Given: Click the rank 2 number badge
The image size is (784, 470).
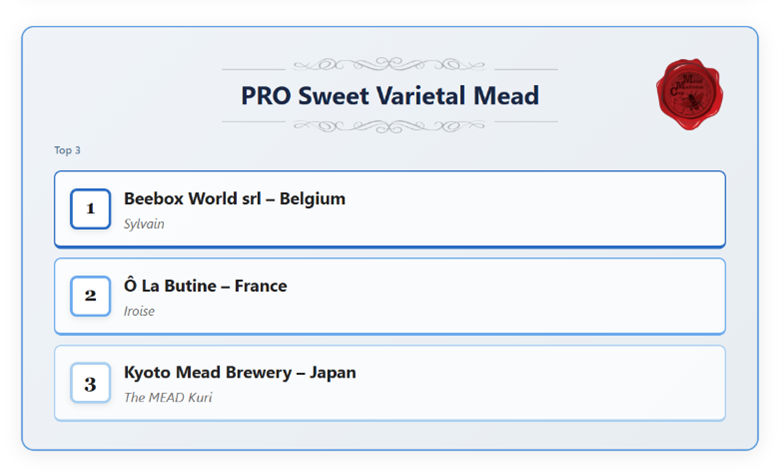Looking at the screenshot, I should pos(90,296).
